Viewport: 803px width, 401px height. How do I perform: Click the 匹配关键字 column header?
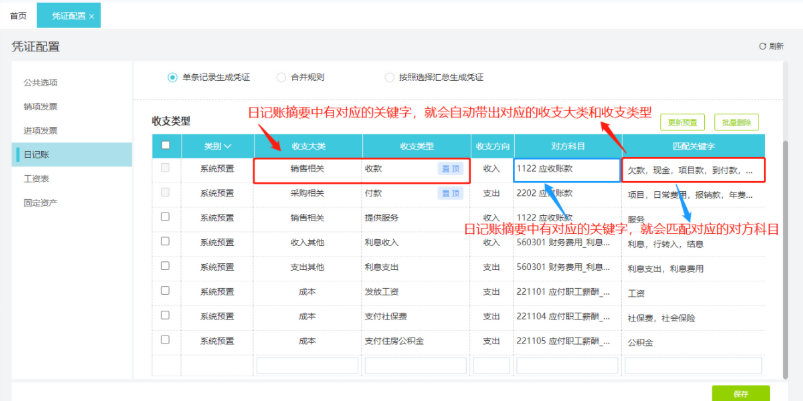(x=693, y=146)
